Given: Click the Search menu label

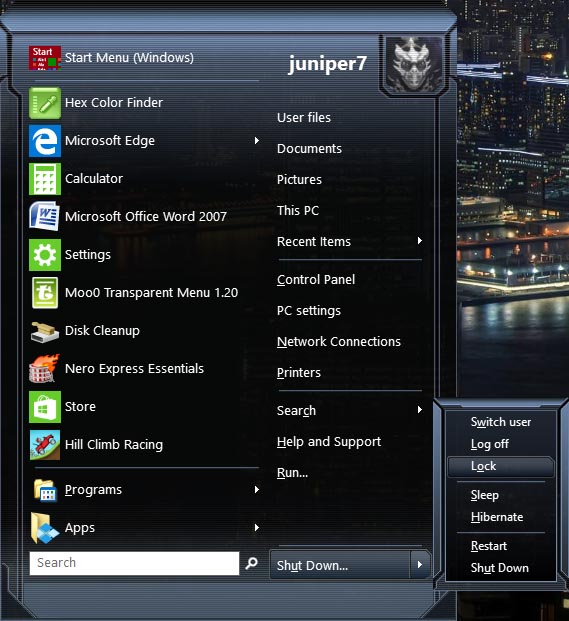Looking at the screenshot, I should (296, 411).
